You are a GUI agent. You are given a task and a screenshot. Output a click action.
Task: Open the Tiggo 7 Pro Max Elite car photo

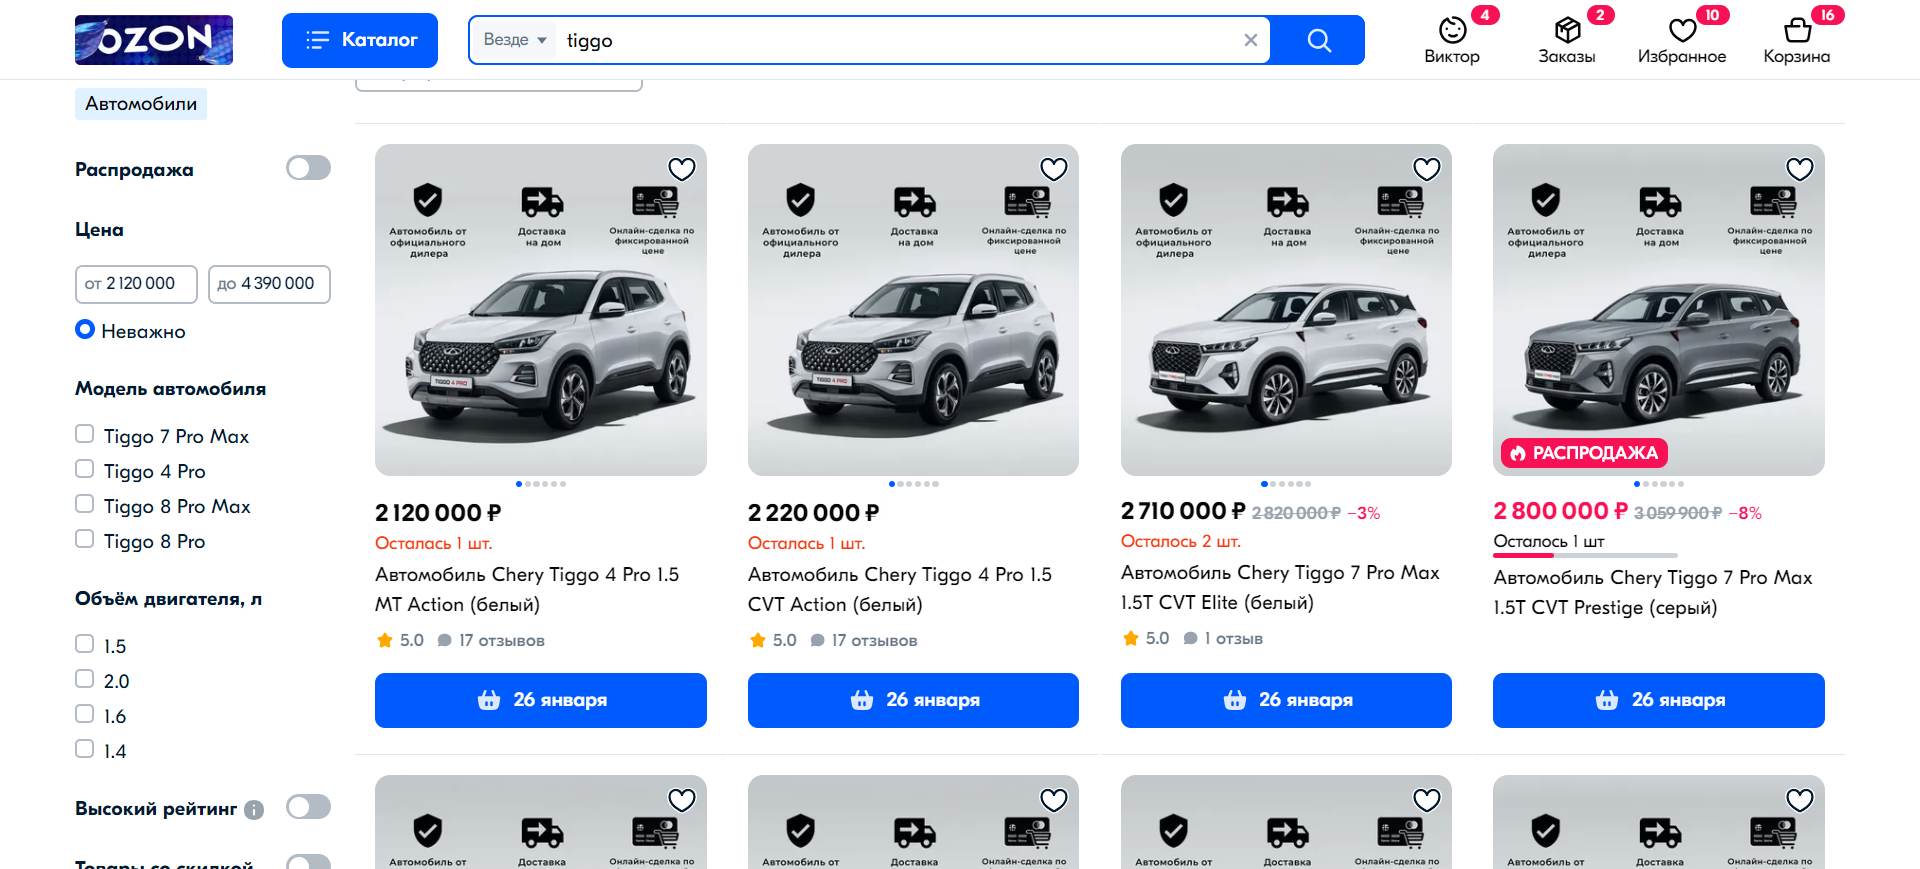pyautogui.click(x=1286, y=310)
